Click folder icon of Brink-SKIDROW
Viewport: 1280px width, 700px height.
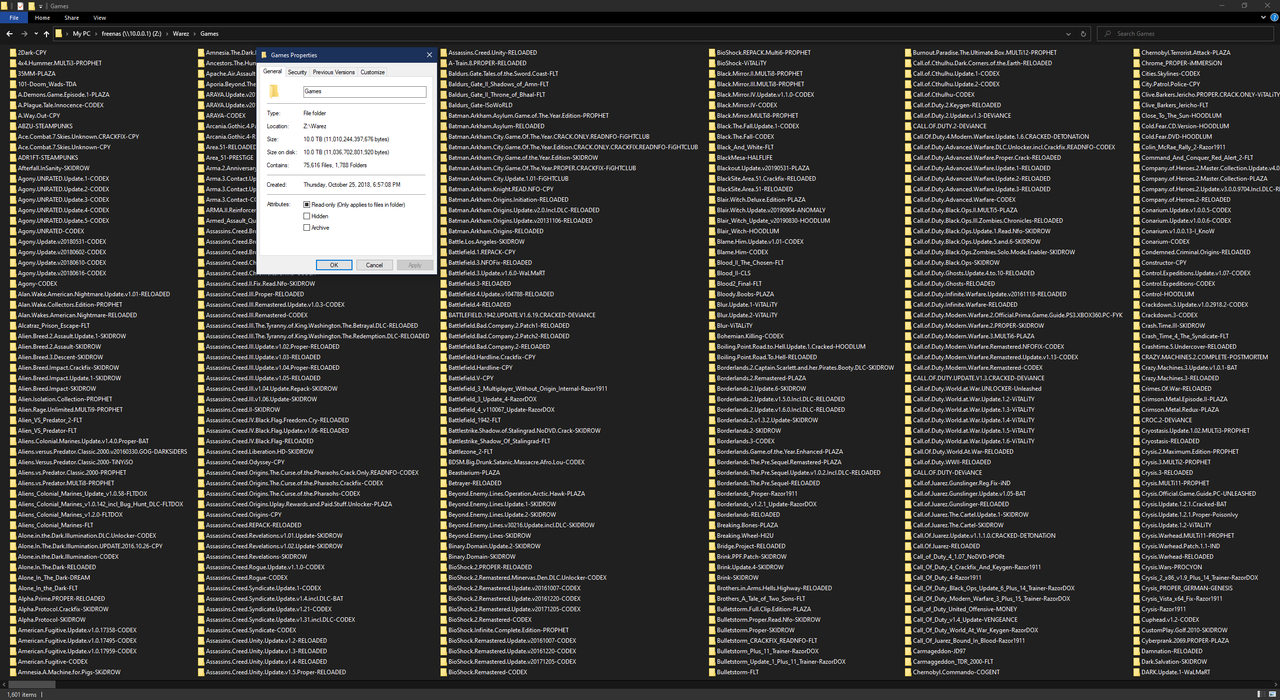[712, 577]
